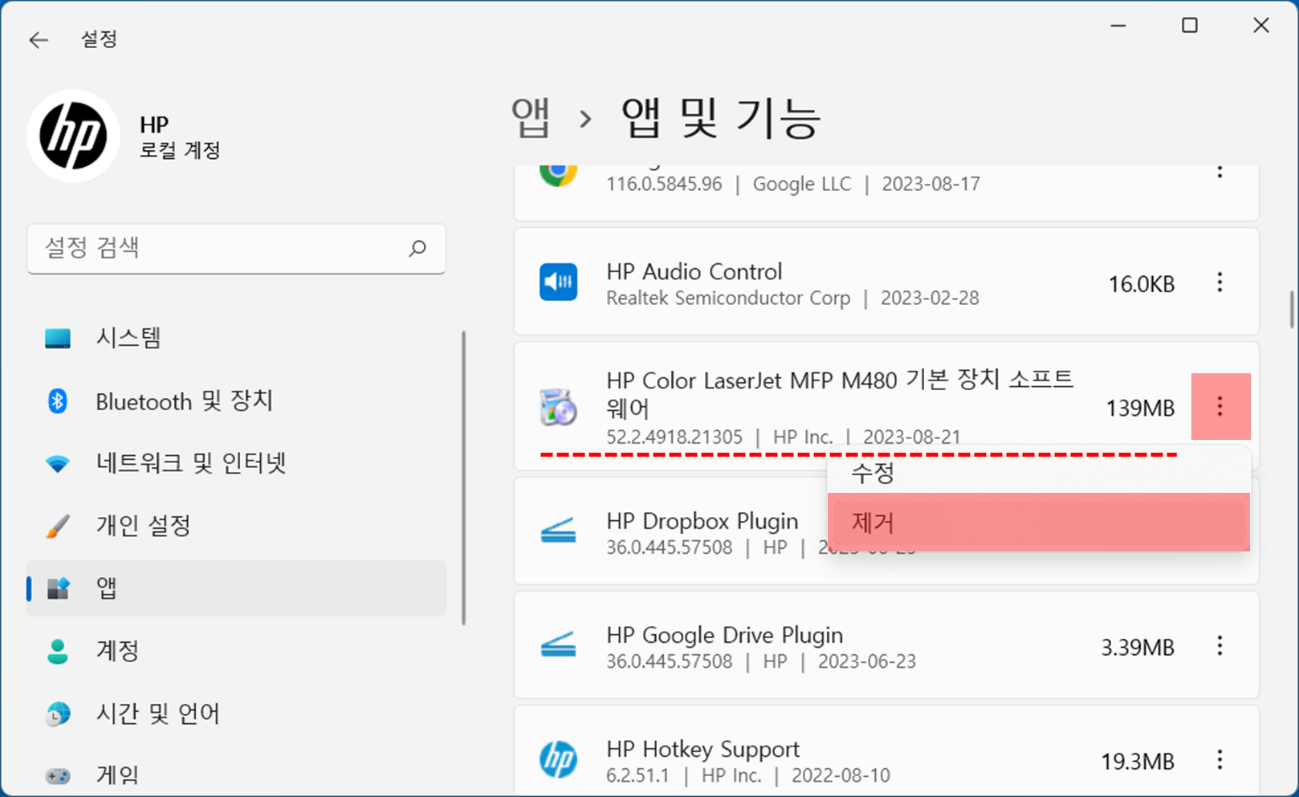This screenshot has width=1299, height=797.
Task: Click the 로컬 계정 account text
Action: point(180,151)
